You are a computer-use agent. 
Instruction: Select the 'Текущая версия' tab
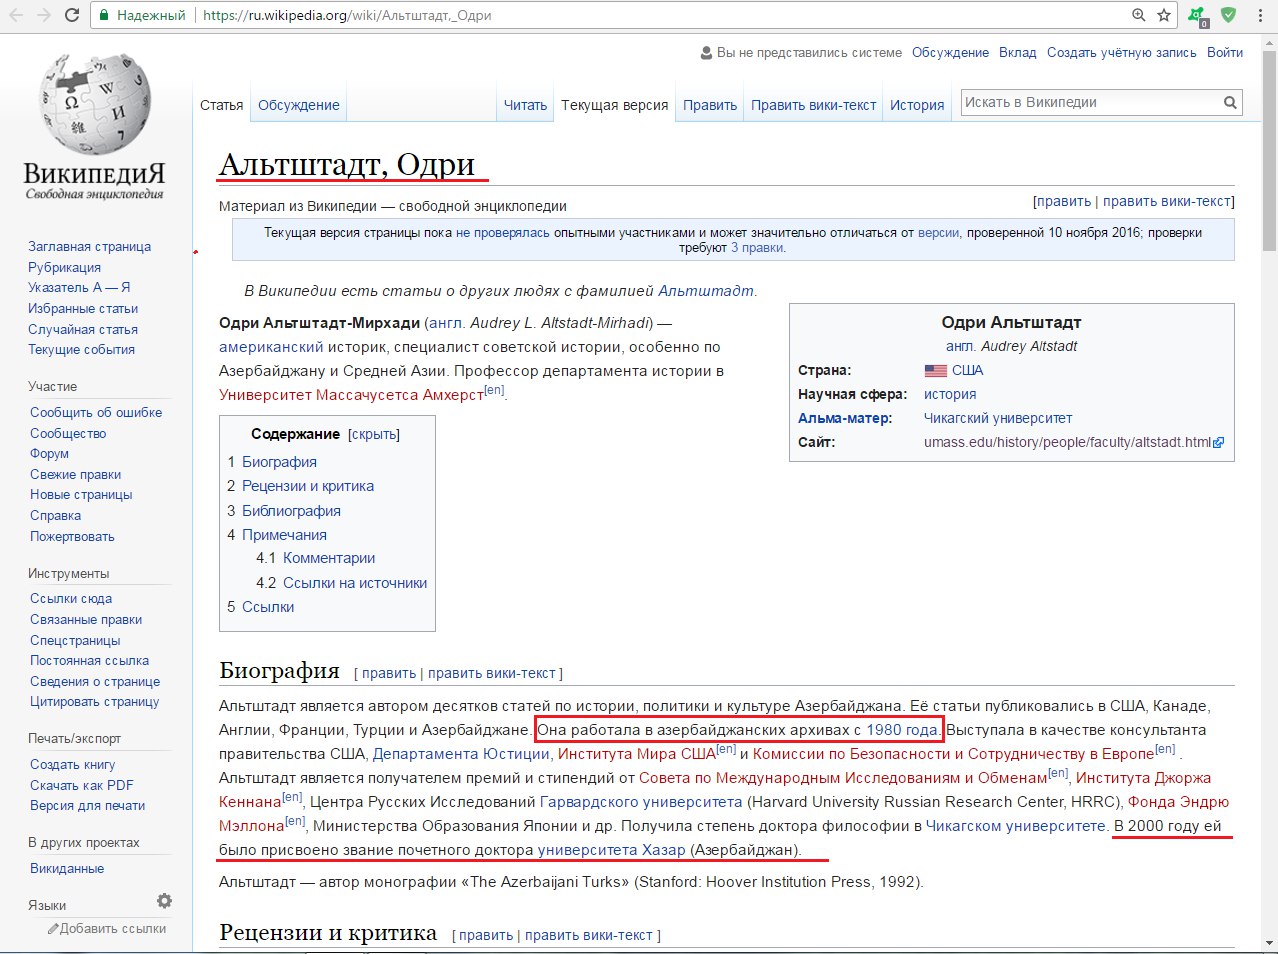point(614,105)
